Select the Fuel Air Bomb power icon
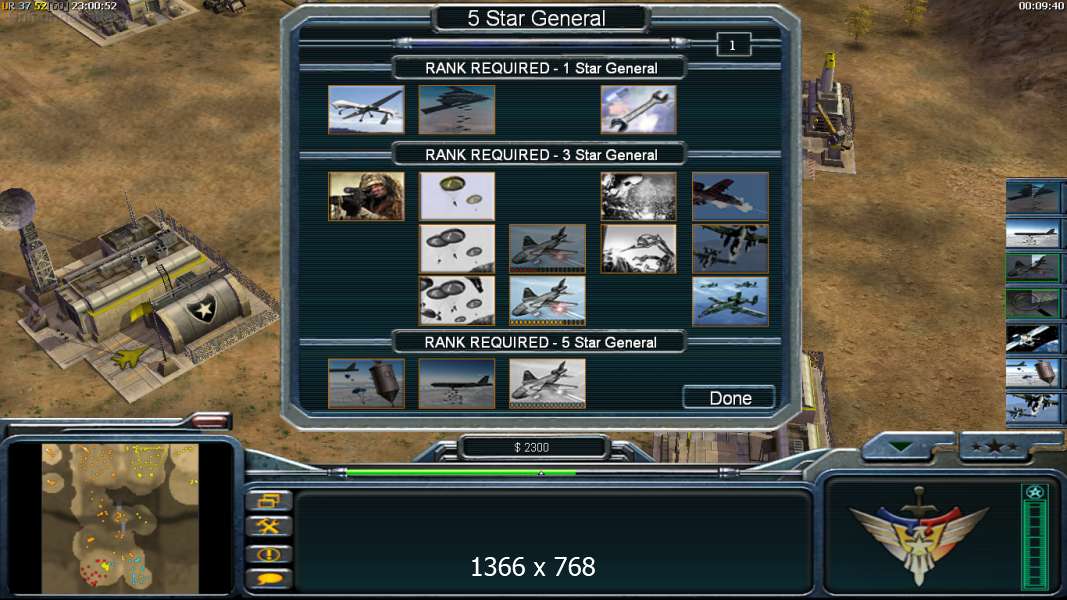This screenshot has width=1067, height=600. [x=366, y=384]
